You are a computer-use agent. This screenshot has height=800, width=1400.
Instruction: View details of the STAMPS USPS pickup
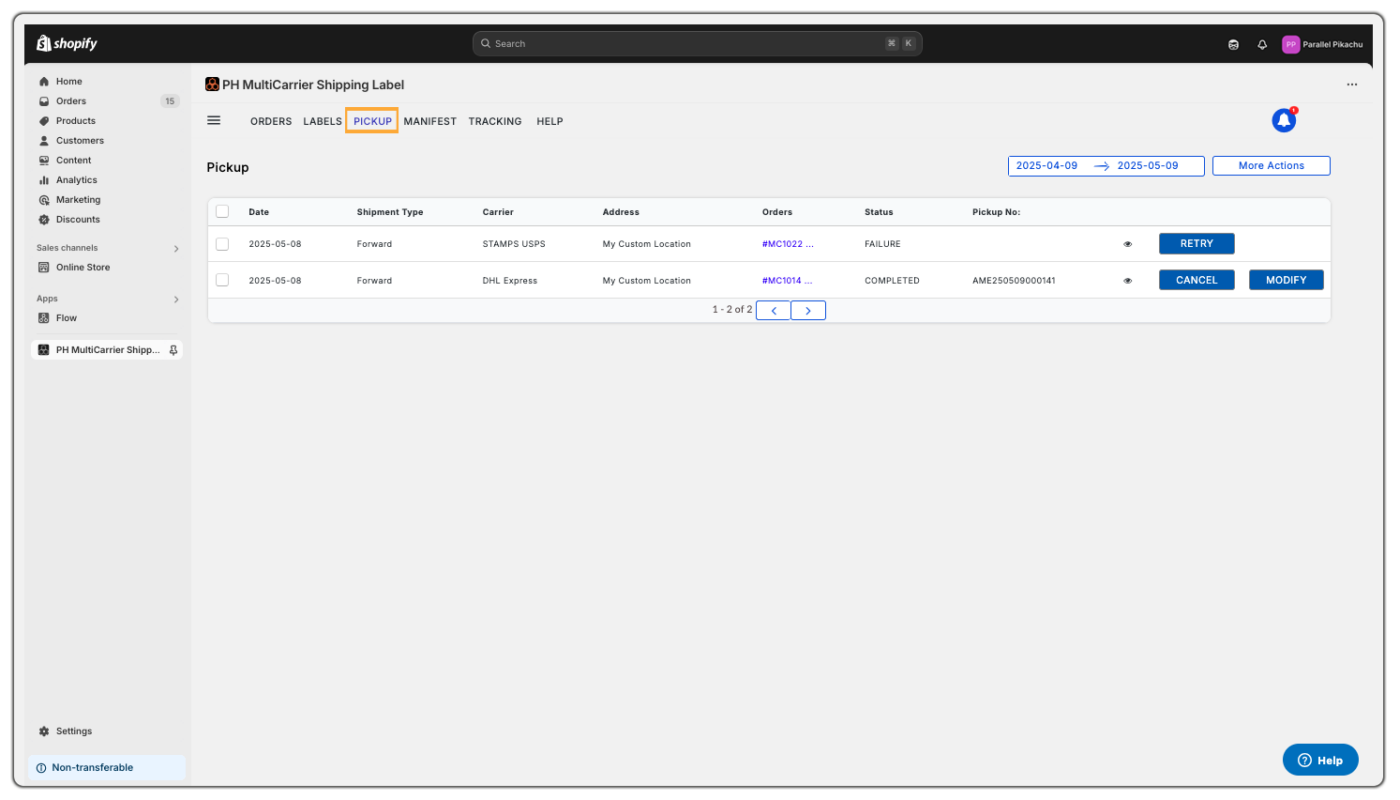coord(1128,244)
